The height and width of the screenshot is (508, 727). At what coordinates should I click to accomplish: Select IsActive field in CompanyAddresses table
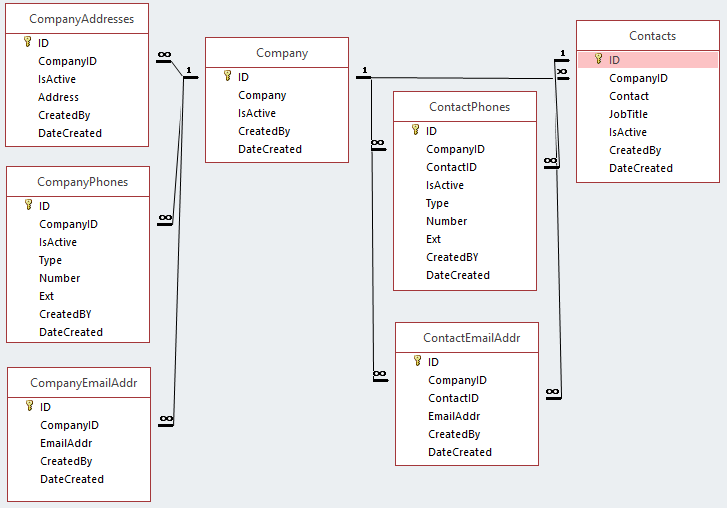click(57, 79)
